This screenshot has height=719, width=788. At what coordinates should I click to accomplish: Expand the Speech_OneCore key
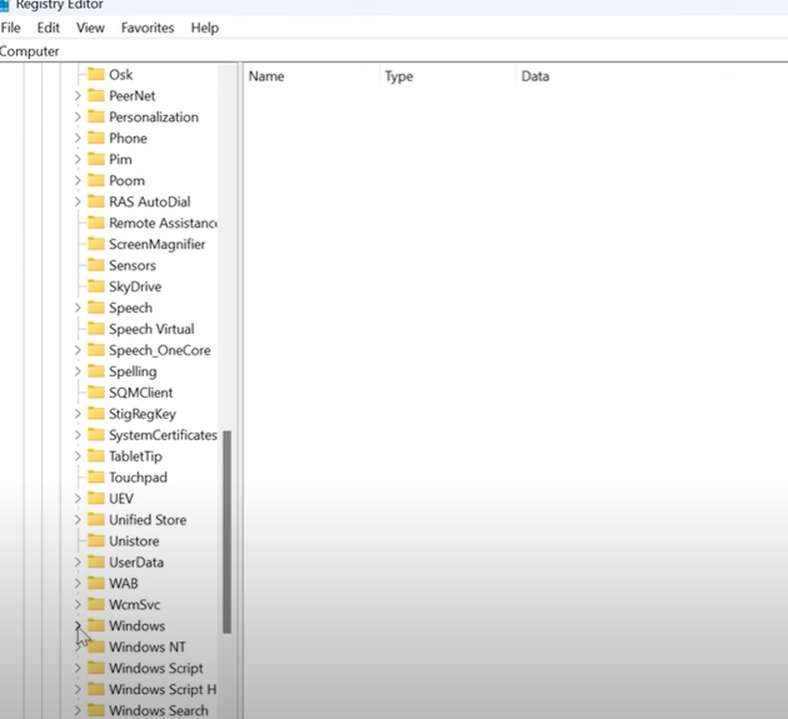point(77,350)
